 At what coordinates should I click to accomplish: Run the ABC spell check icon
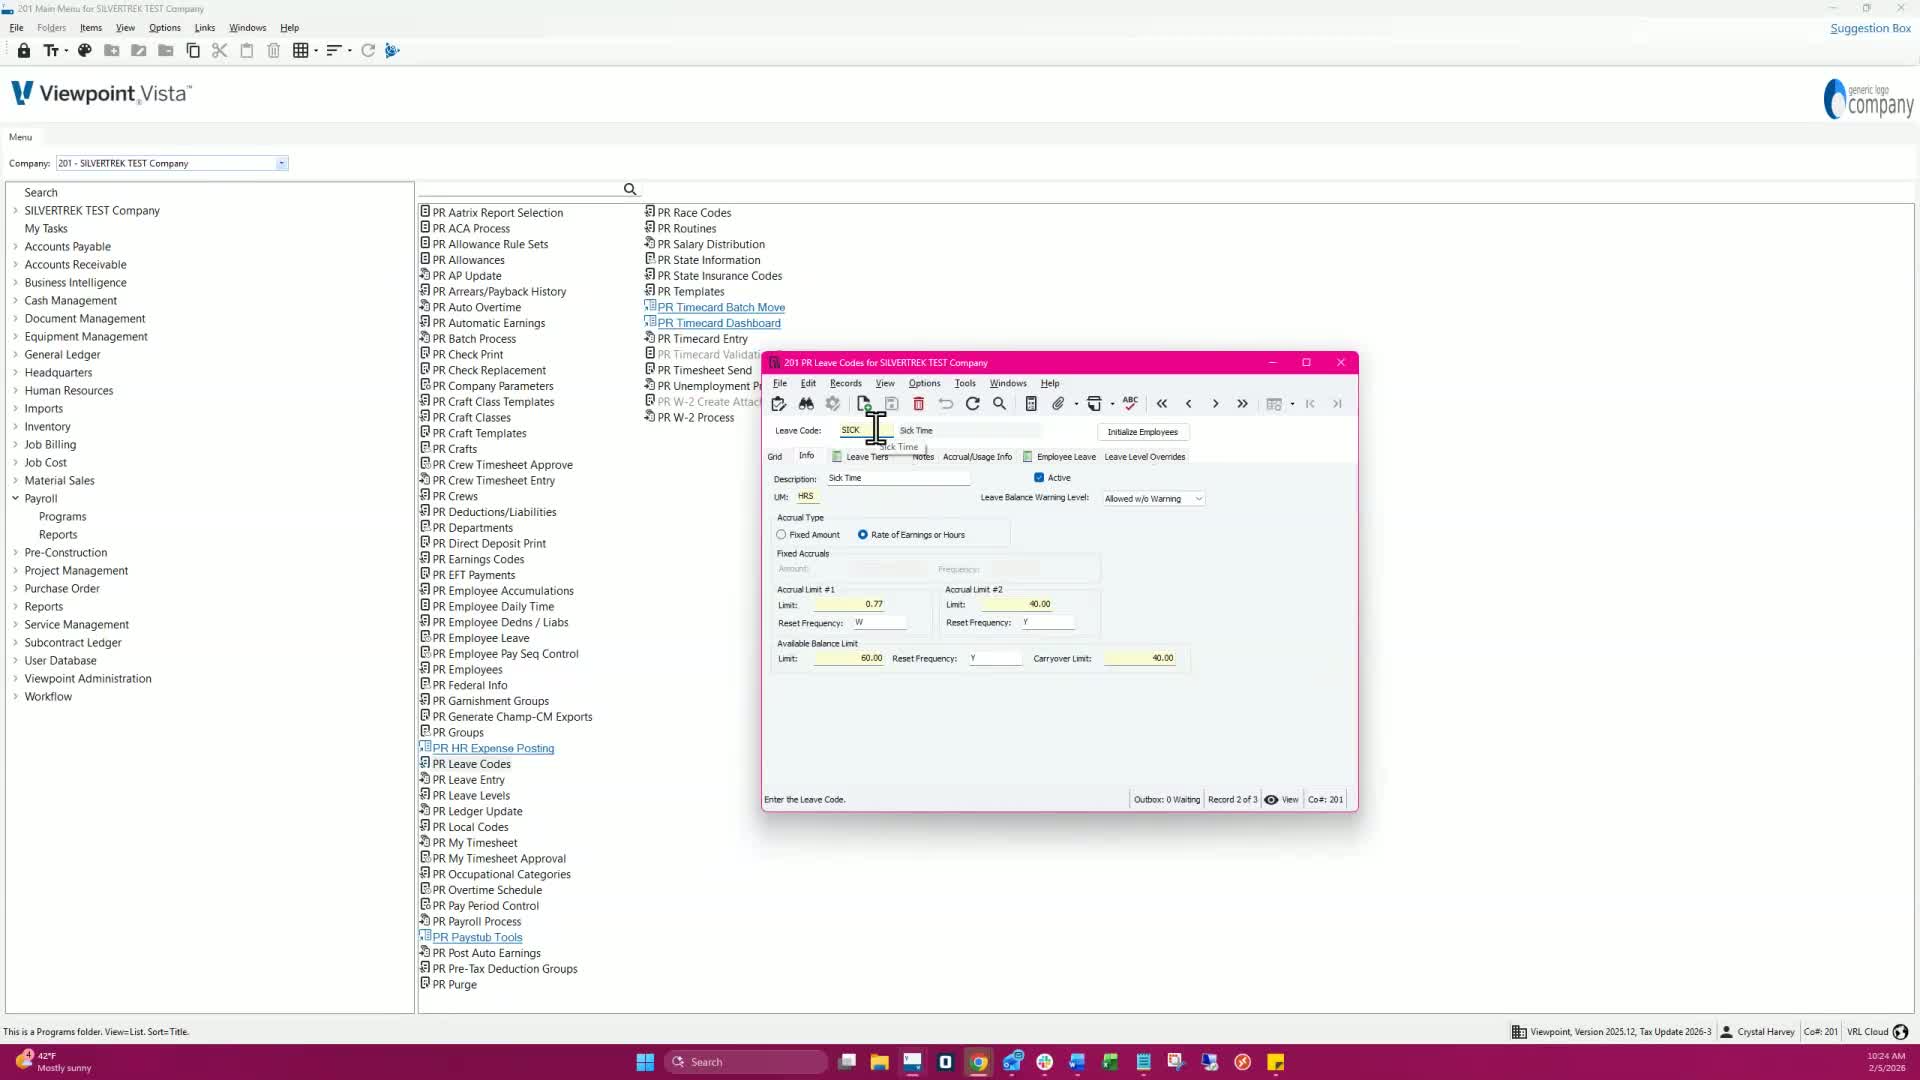1130,403
